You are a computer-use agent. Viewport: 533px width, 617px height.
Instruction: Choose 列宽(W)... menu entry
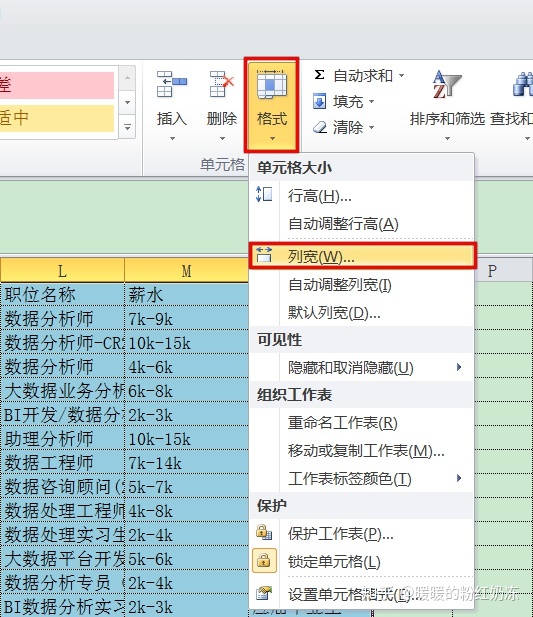pyautogui.click(x=362, y=256)
